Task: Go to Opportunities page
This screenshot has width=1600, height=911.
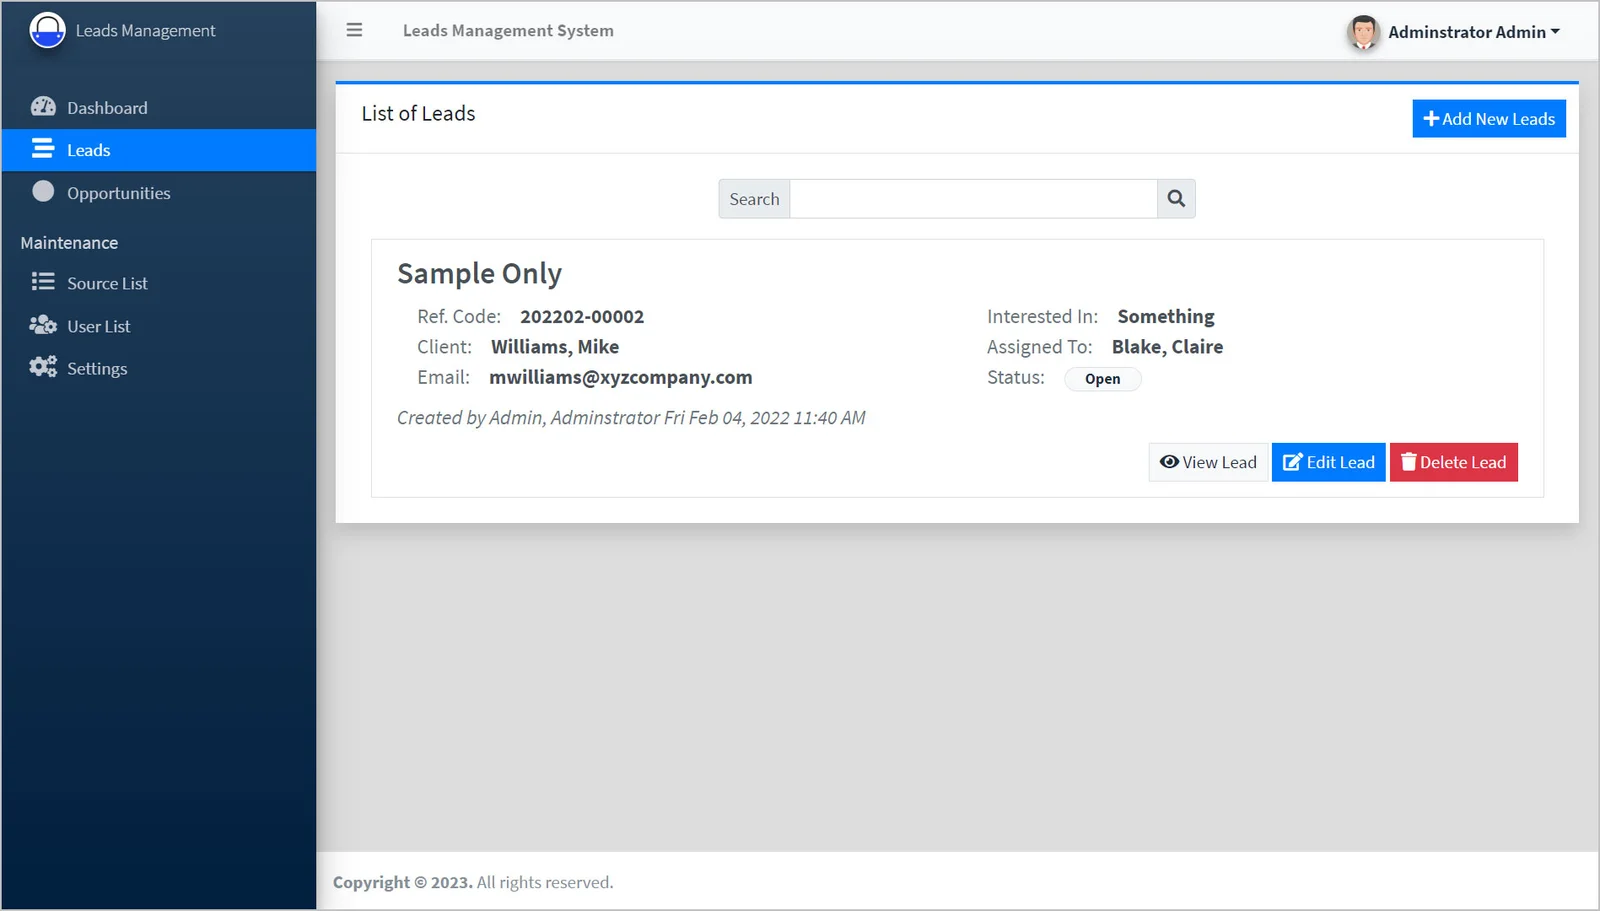Action: point(159,193)
